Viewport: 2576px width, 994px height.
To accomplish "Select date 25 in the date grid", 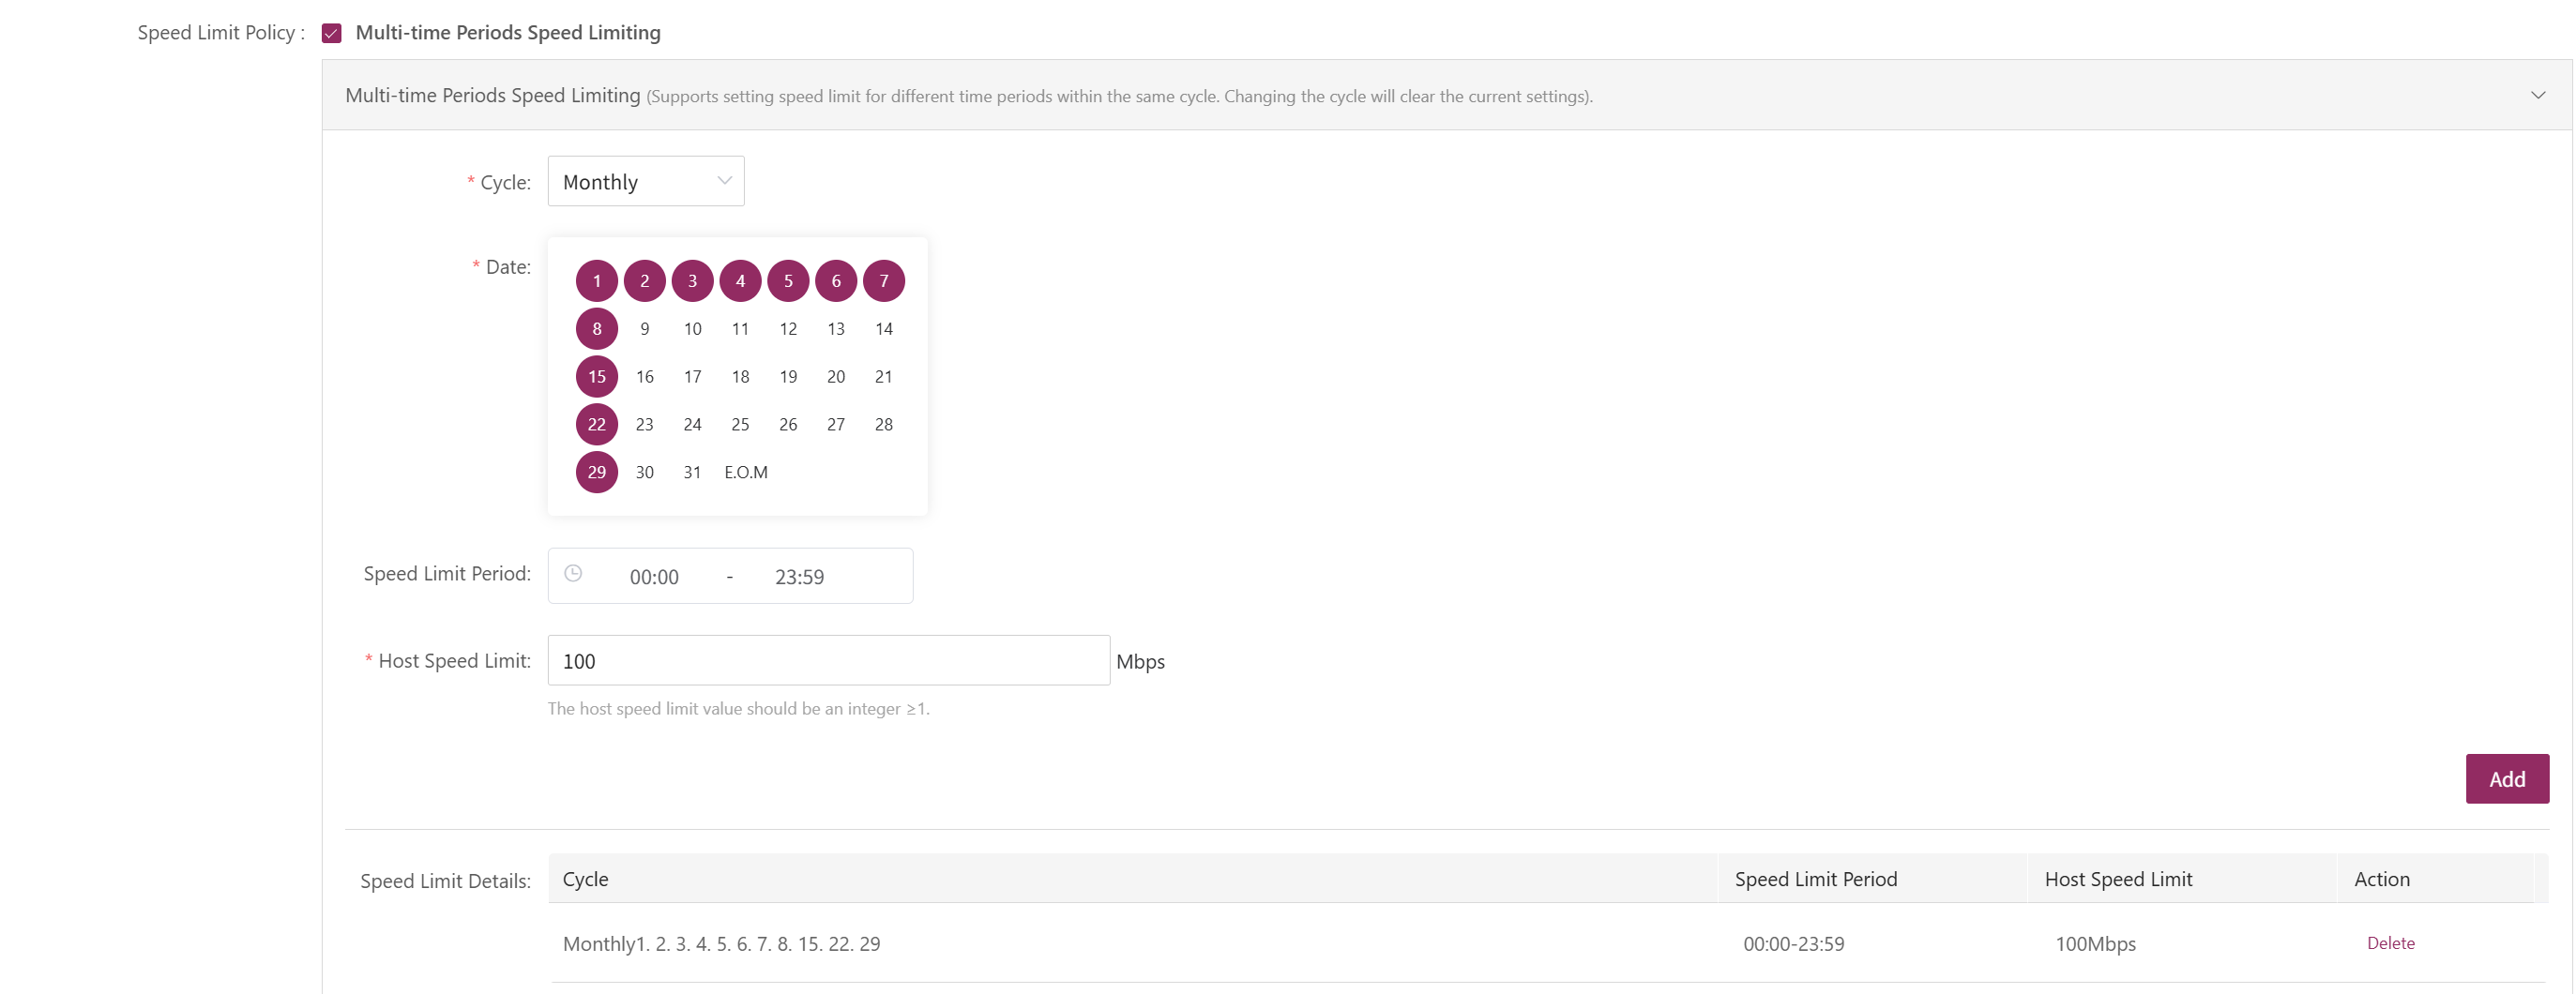I will pyautogui.click(x=740, y=425).
